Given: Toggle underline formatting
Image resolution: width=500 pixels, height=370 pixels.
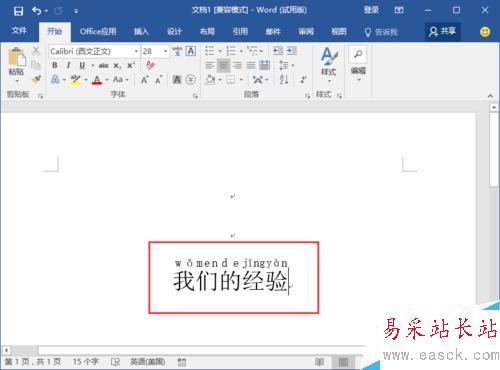Looking at the screenshot, I should 82,65.
